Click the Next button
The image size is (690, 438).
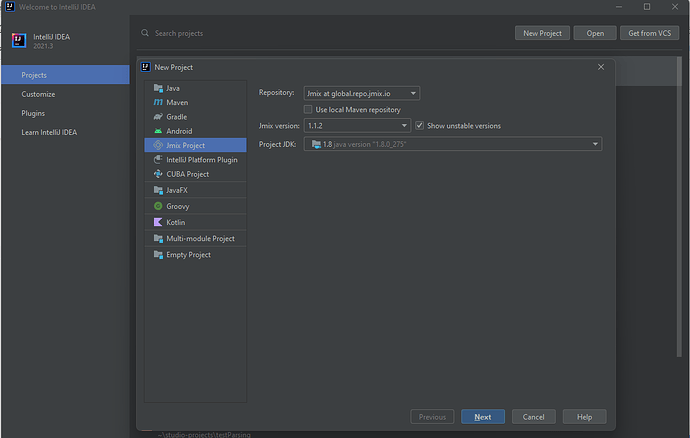click(x=483, y=416)
